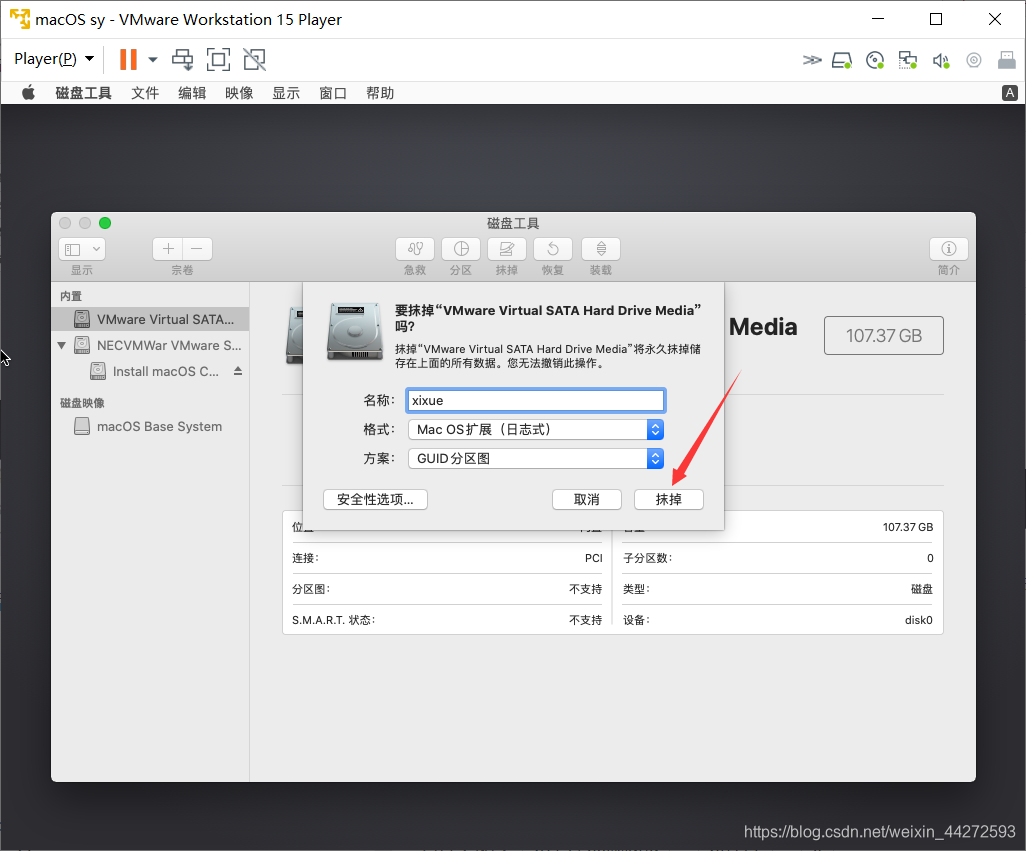Open the Format (格式) dropdown
The height and width of the screenshot is (851, 1026).
click(535, 429)
